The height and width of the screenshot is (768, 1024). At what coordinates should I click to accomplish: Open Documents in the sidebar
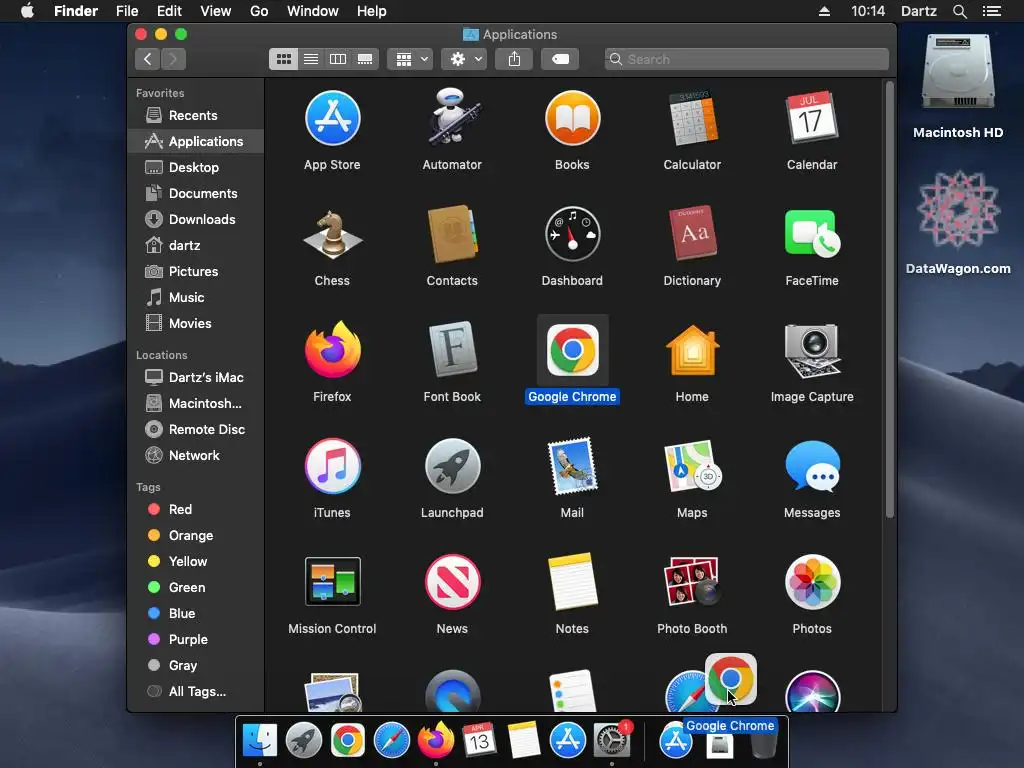(196, 193)
